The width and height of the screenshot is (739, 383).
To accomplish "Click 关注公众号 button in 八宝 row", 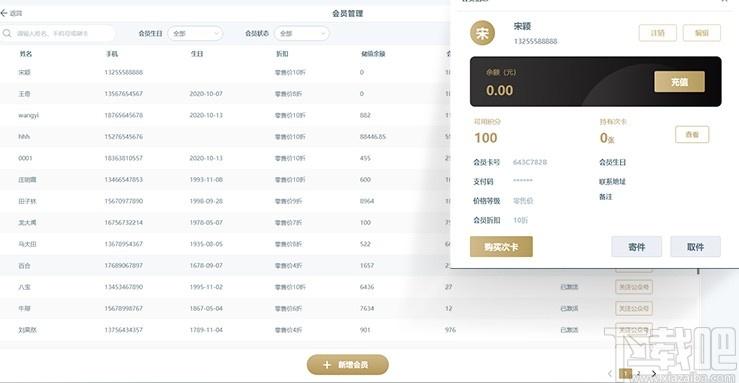I will pyautogui.click(x=634, y=287).
